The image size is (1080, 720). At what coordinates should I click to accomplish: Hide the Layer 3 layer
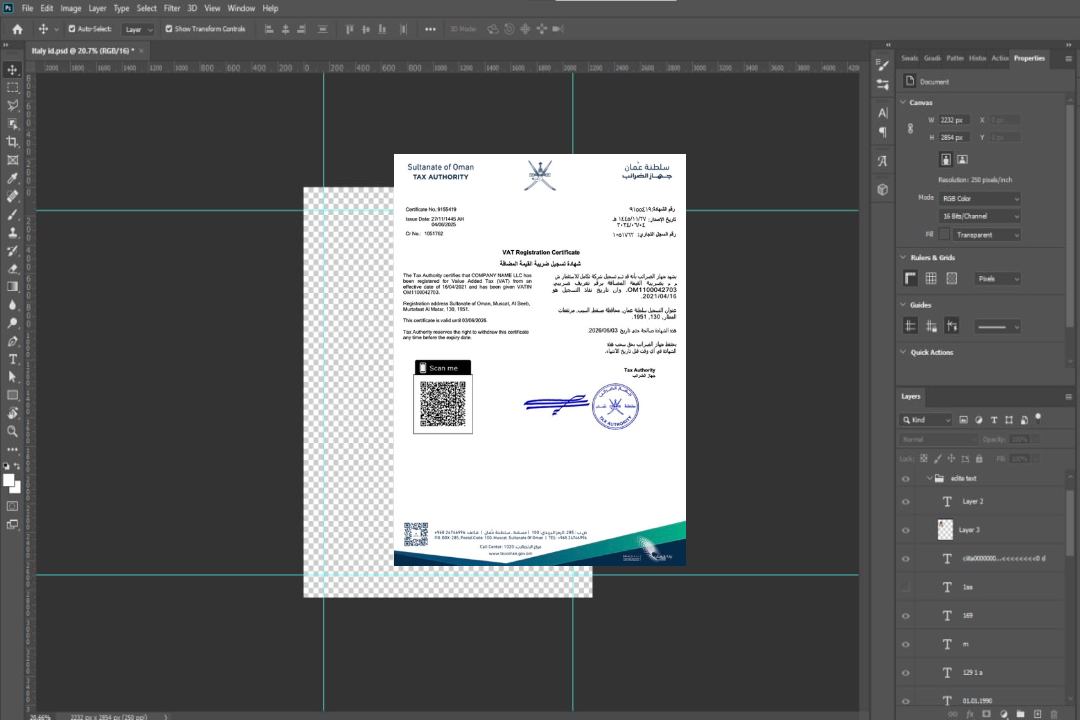(906, 530)
